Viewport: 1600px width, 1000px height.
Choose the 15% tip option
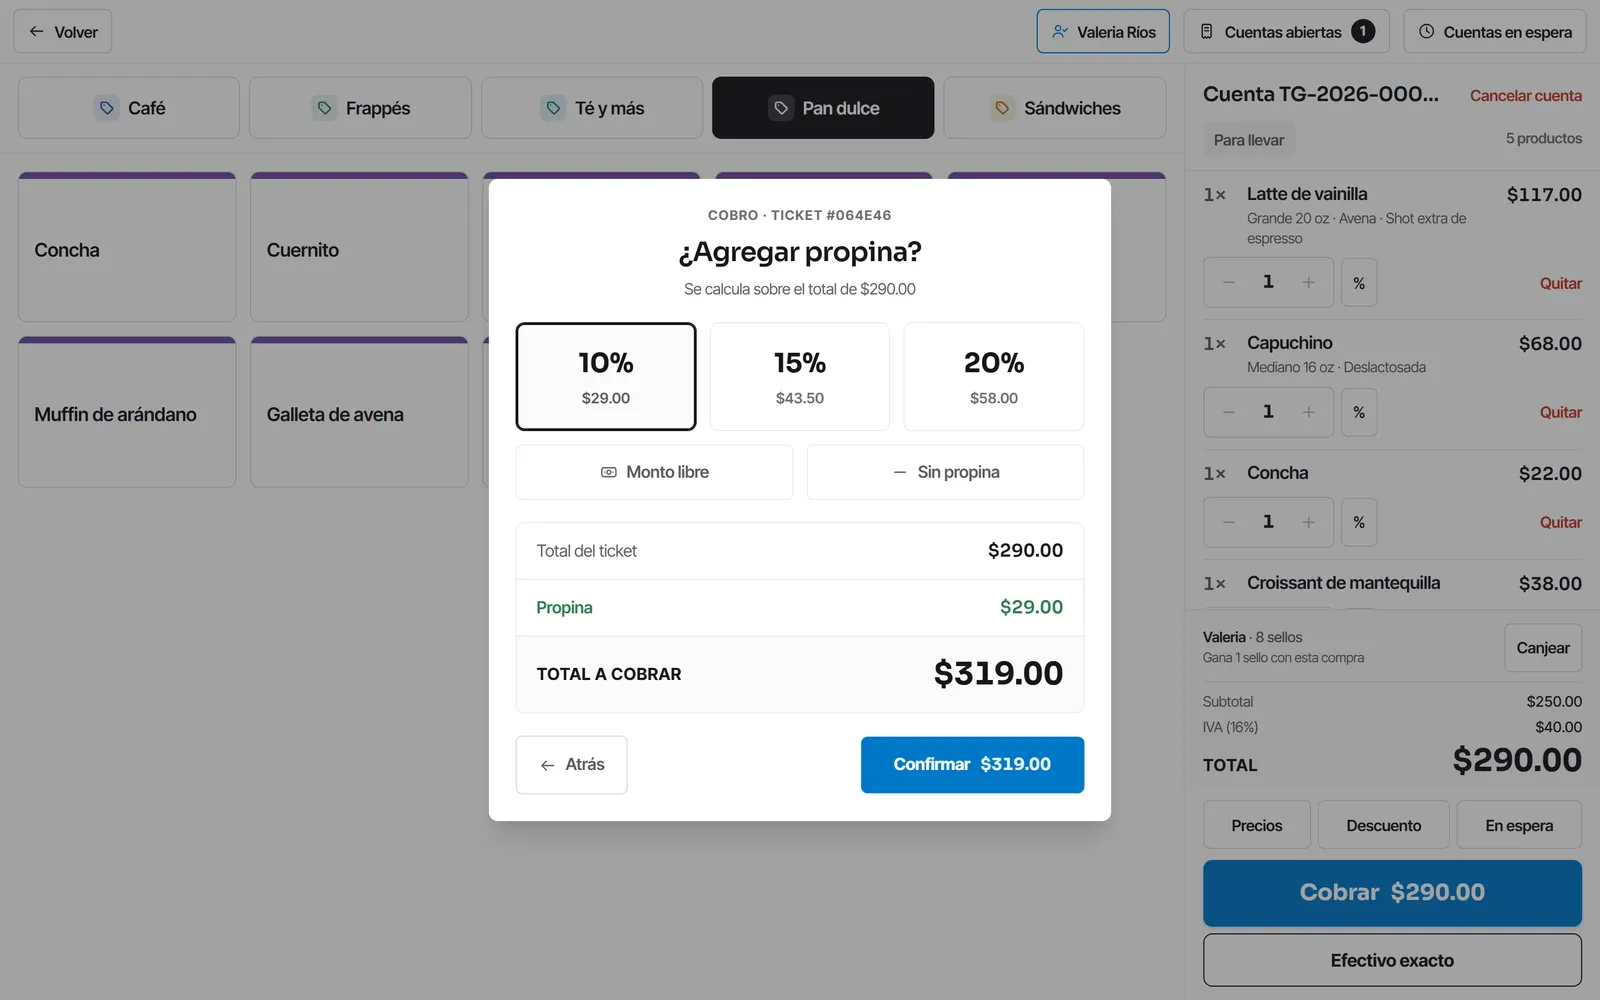pos(800,376)
